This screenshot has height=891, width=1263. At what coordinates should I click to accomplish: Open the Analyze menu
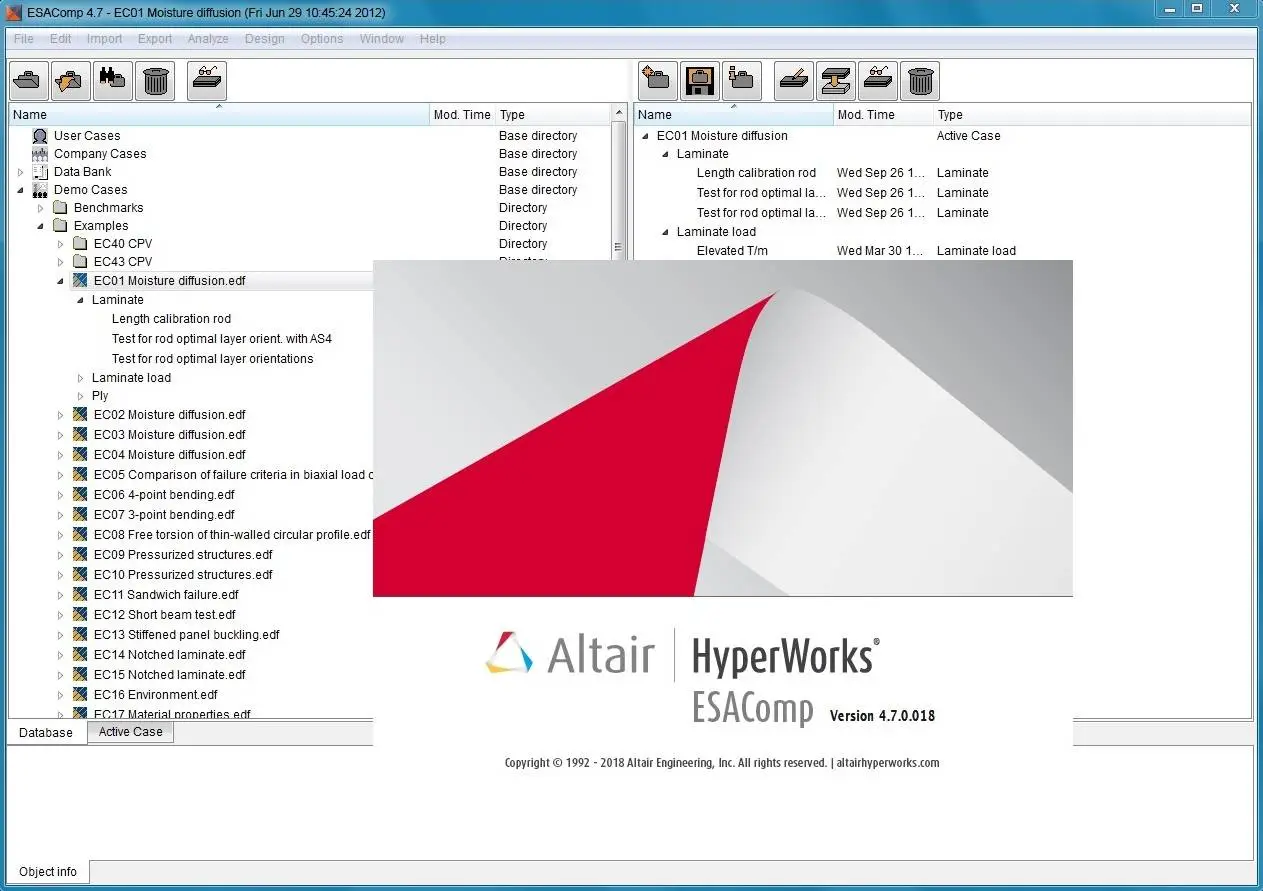(208, 39)
